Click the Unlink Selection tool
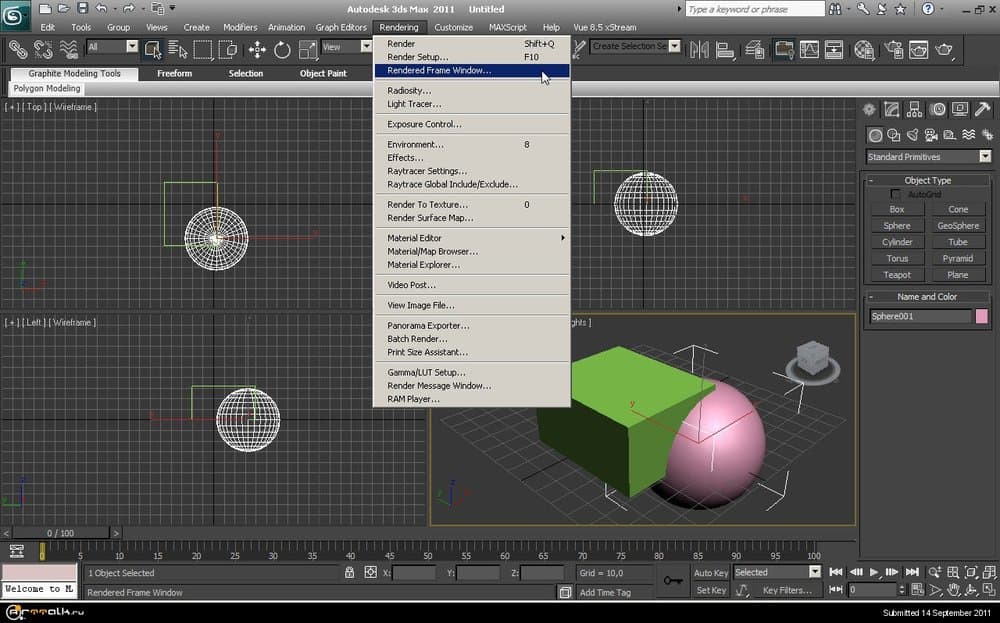 43,49
